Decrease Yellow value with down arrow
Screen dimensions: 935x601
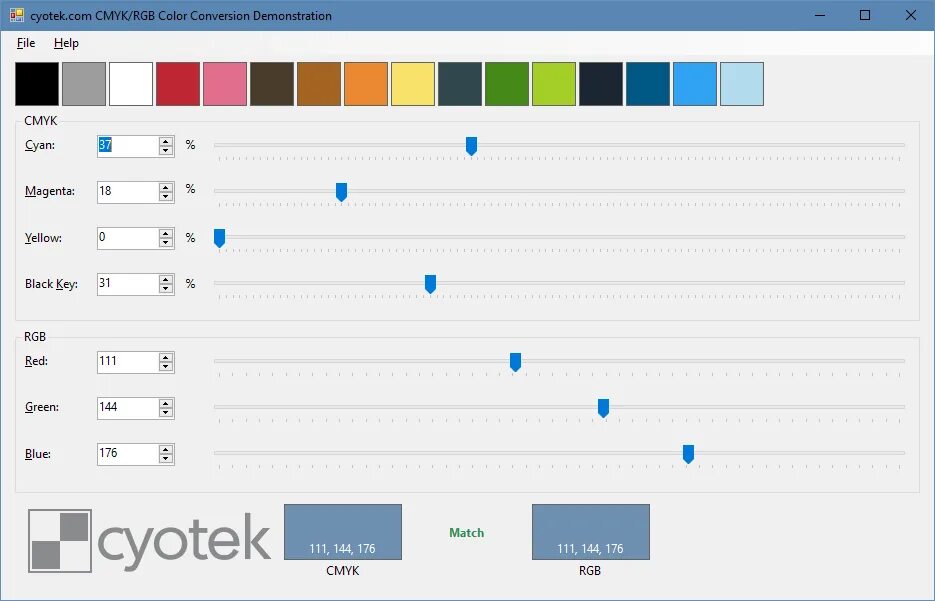(x=166, y=243)
